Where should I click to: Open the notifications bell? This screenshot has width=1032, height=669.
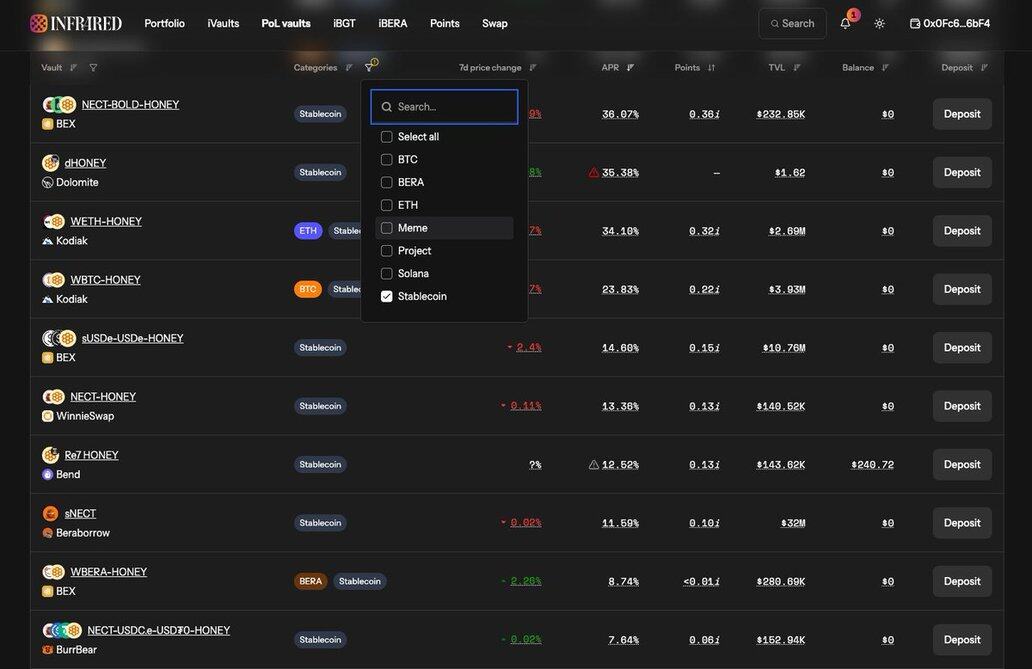coord(845,23)
